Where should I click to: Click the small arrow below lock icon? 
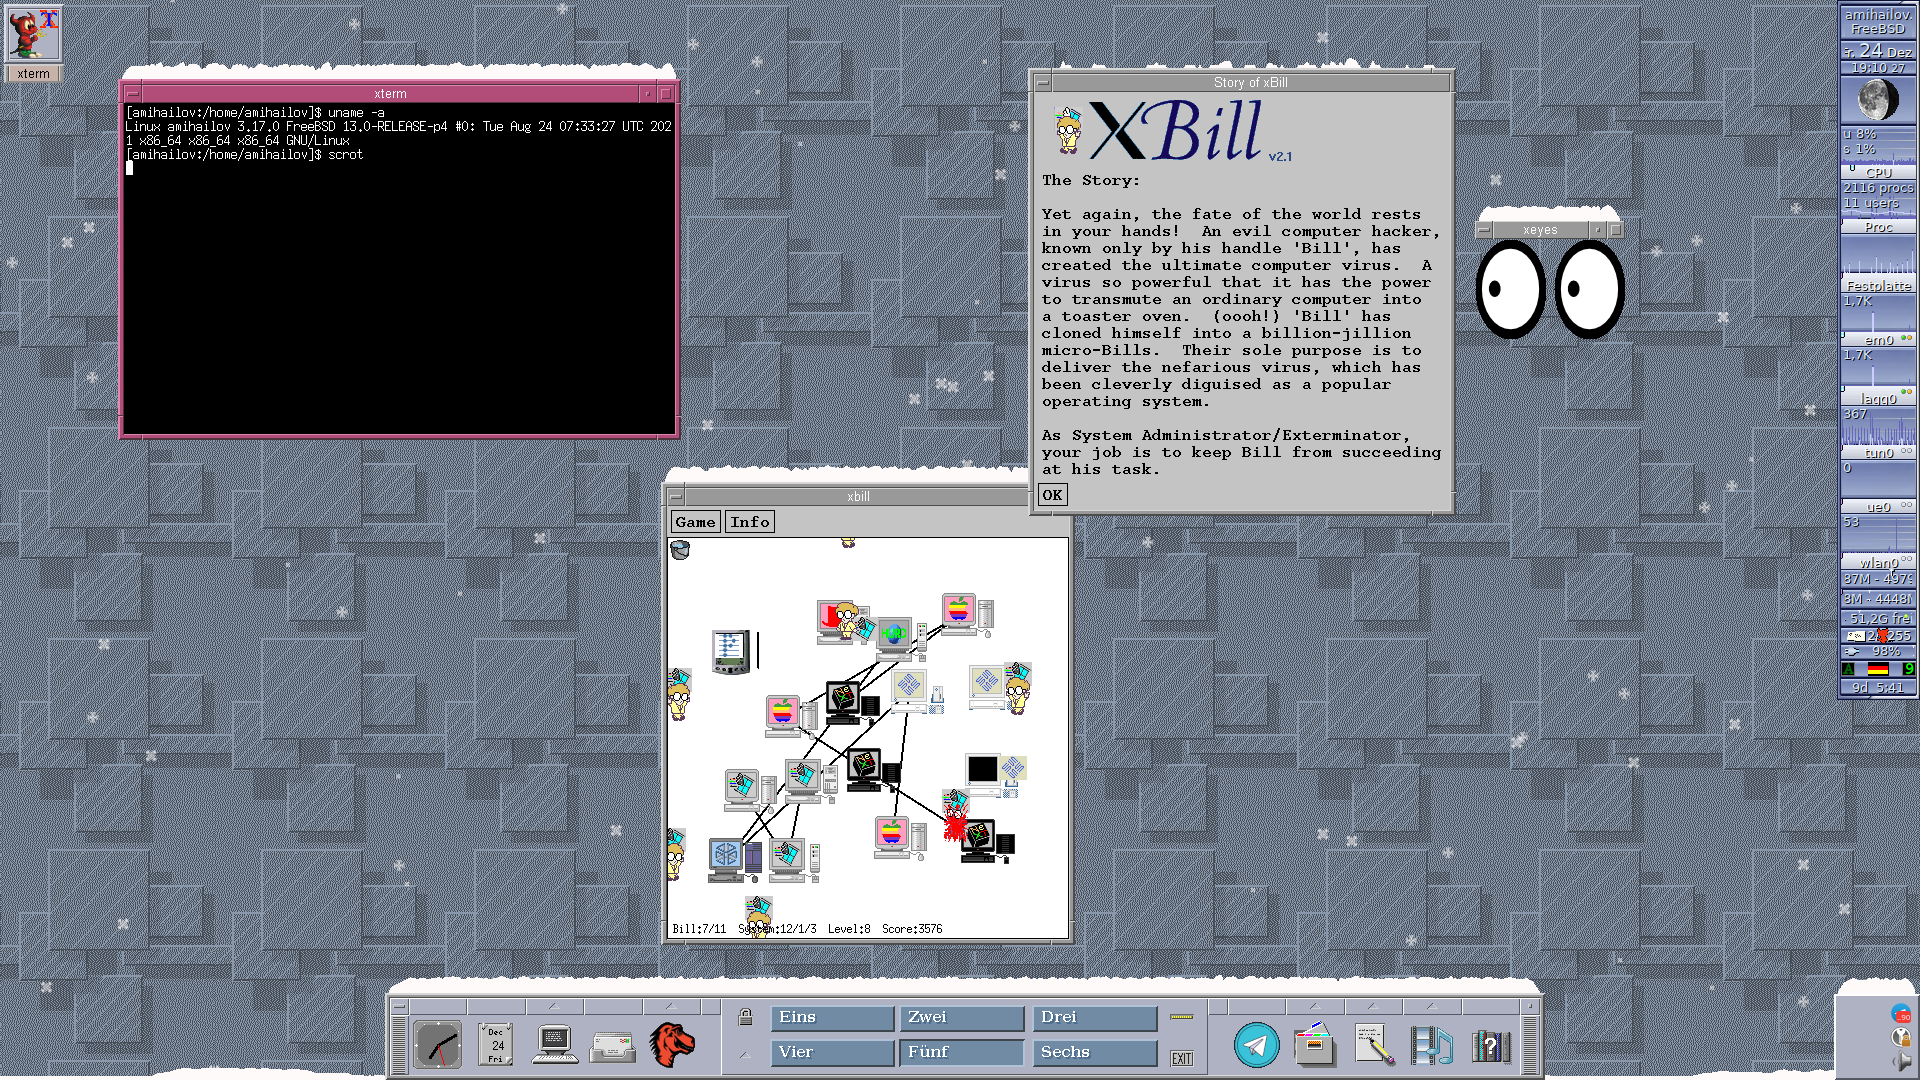coord(745,1055)
